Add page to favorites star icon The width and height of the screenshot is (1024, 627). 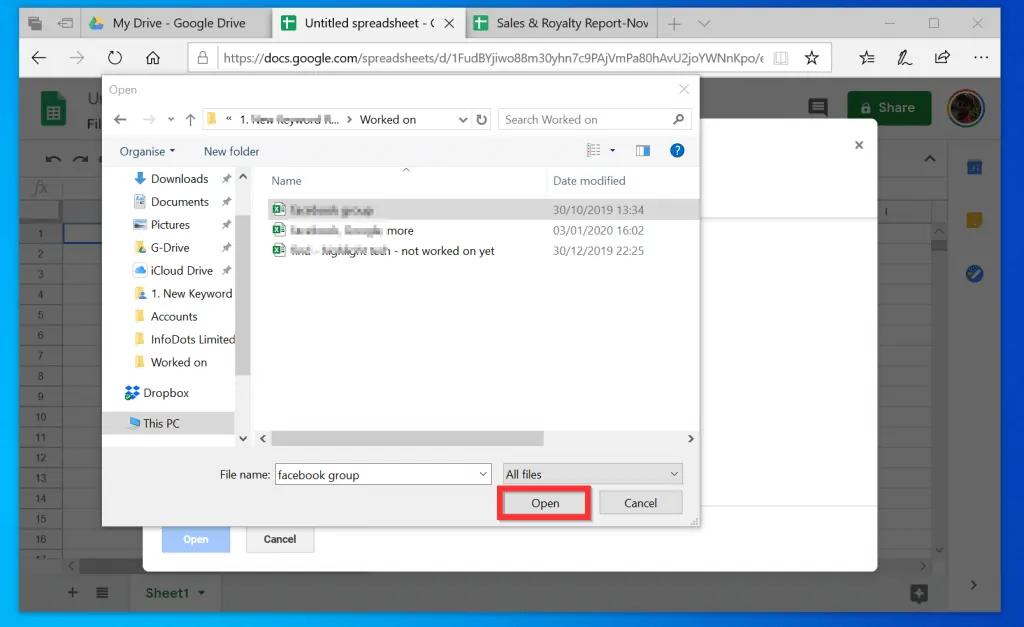coord(812,58)
